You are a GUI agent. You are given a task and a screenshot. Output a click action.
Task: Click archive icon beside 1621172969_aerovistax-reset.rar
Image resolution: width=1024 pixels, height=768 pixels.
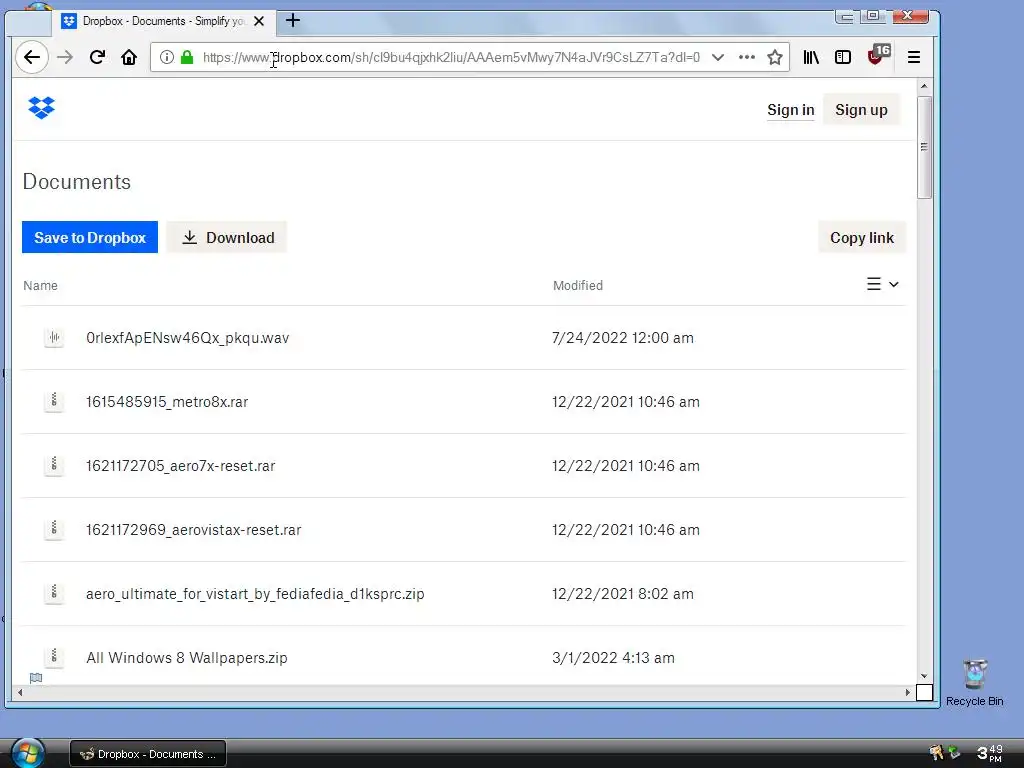click(x=54, y=530)
